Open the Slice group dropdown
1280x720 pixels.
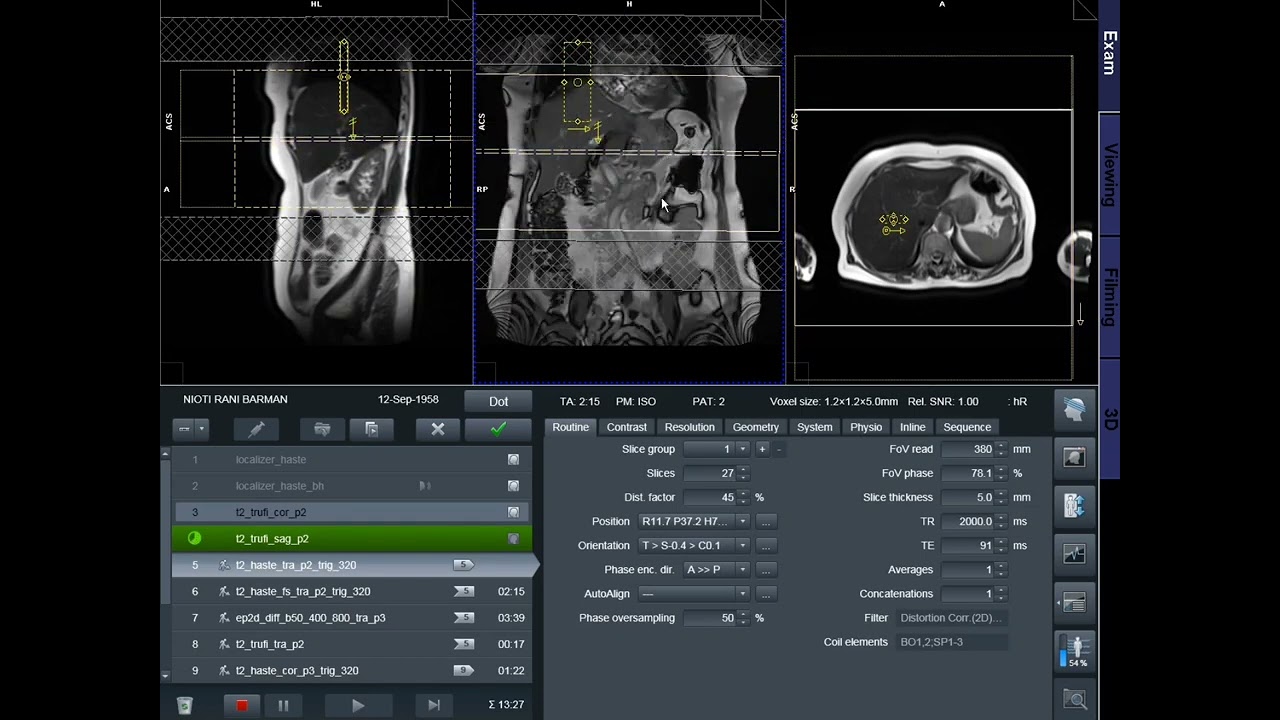click(x=743, y=449)
